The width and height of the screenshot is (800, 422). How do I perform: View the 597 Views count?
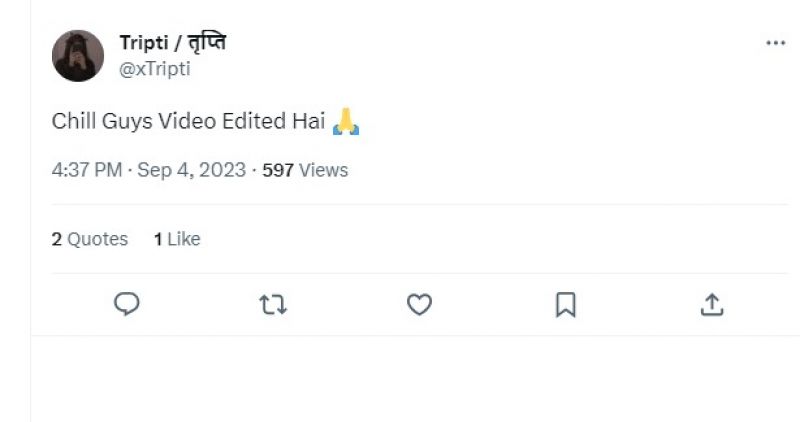(304, 170)
